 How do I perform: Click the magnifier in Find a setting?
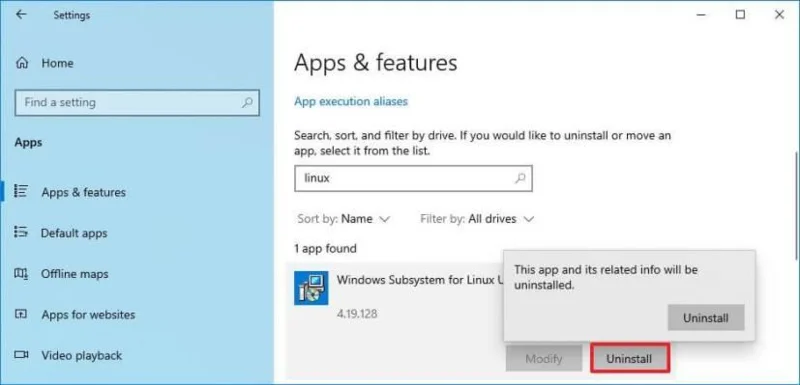click(x=247, y=102)
